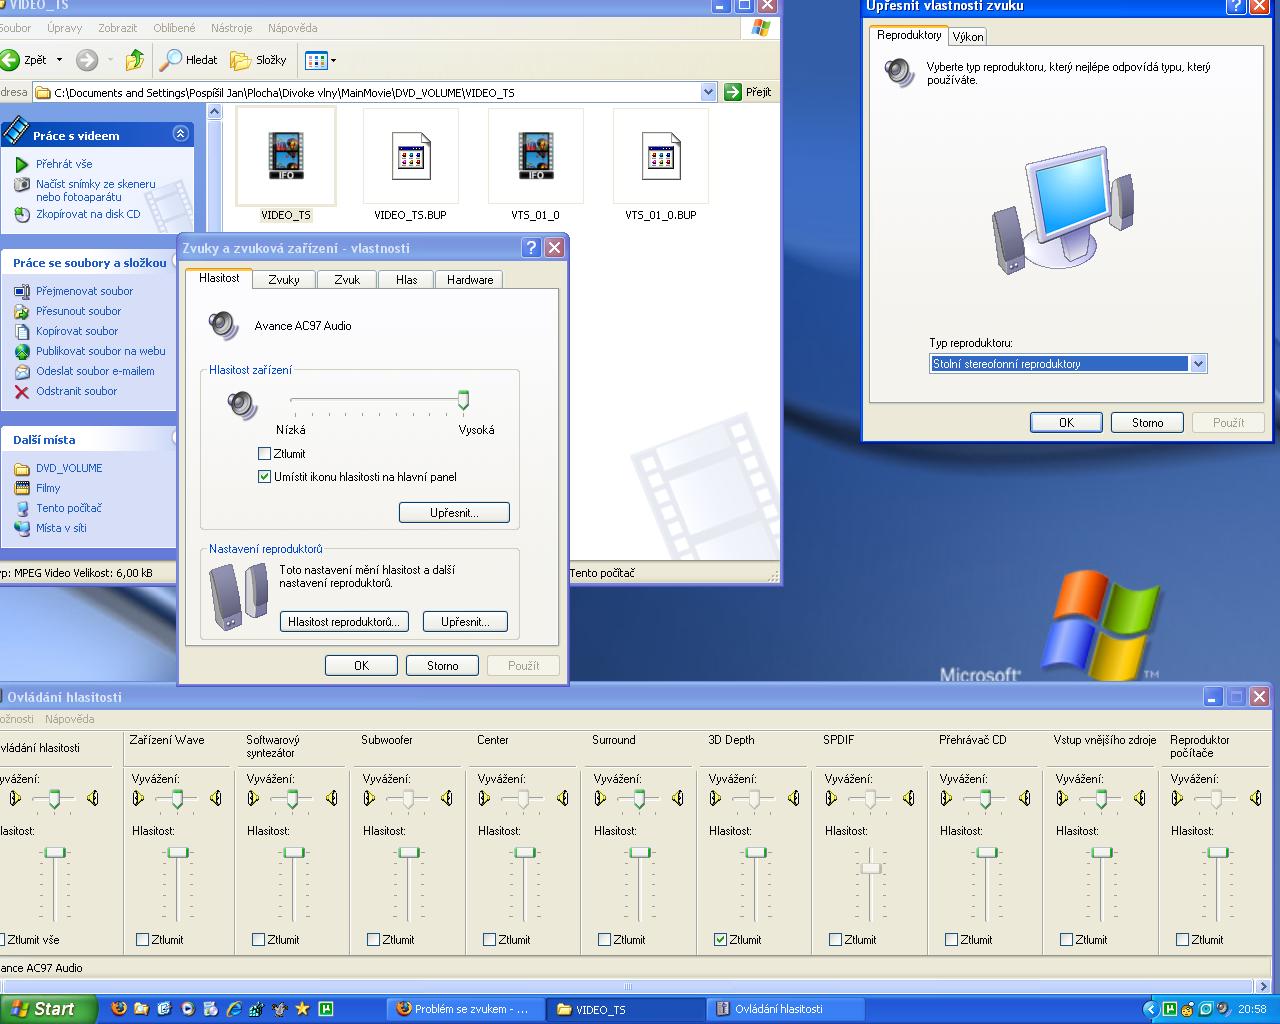Switch to the Výkon tab
This screenshot has width=1280, height=1024.
tap(967, 37)
